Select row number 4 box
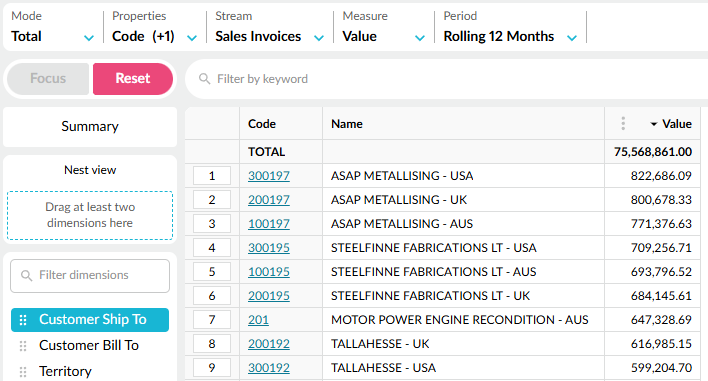 212,248
